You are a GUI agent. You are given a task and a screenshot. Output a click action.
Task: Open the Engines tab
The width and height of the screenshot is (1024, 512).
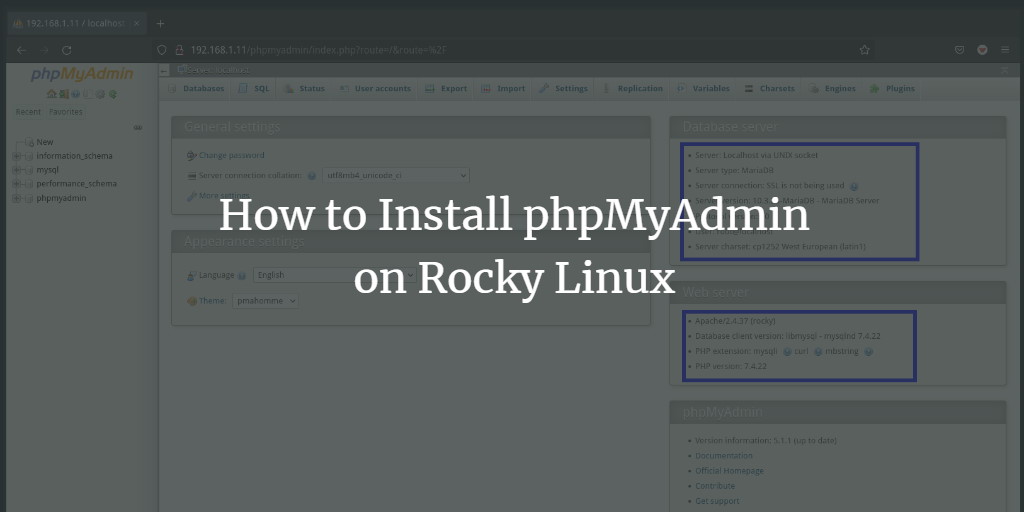point(832,89)
